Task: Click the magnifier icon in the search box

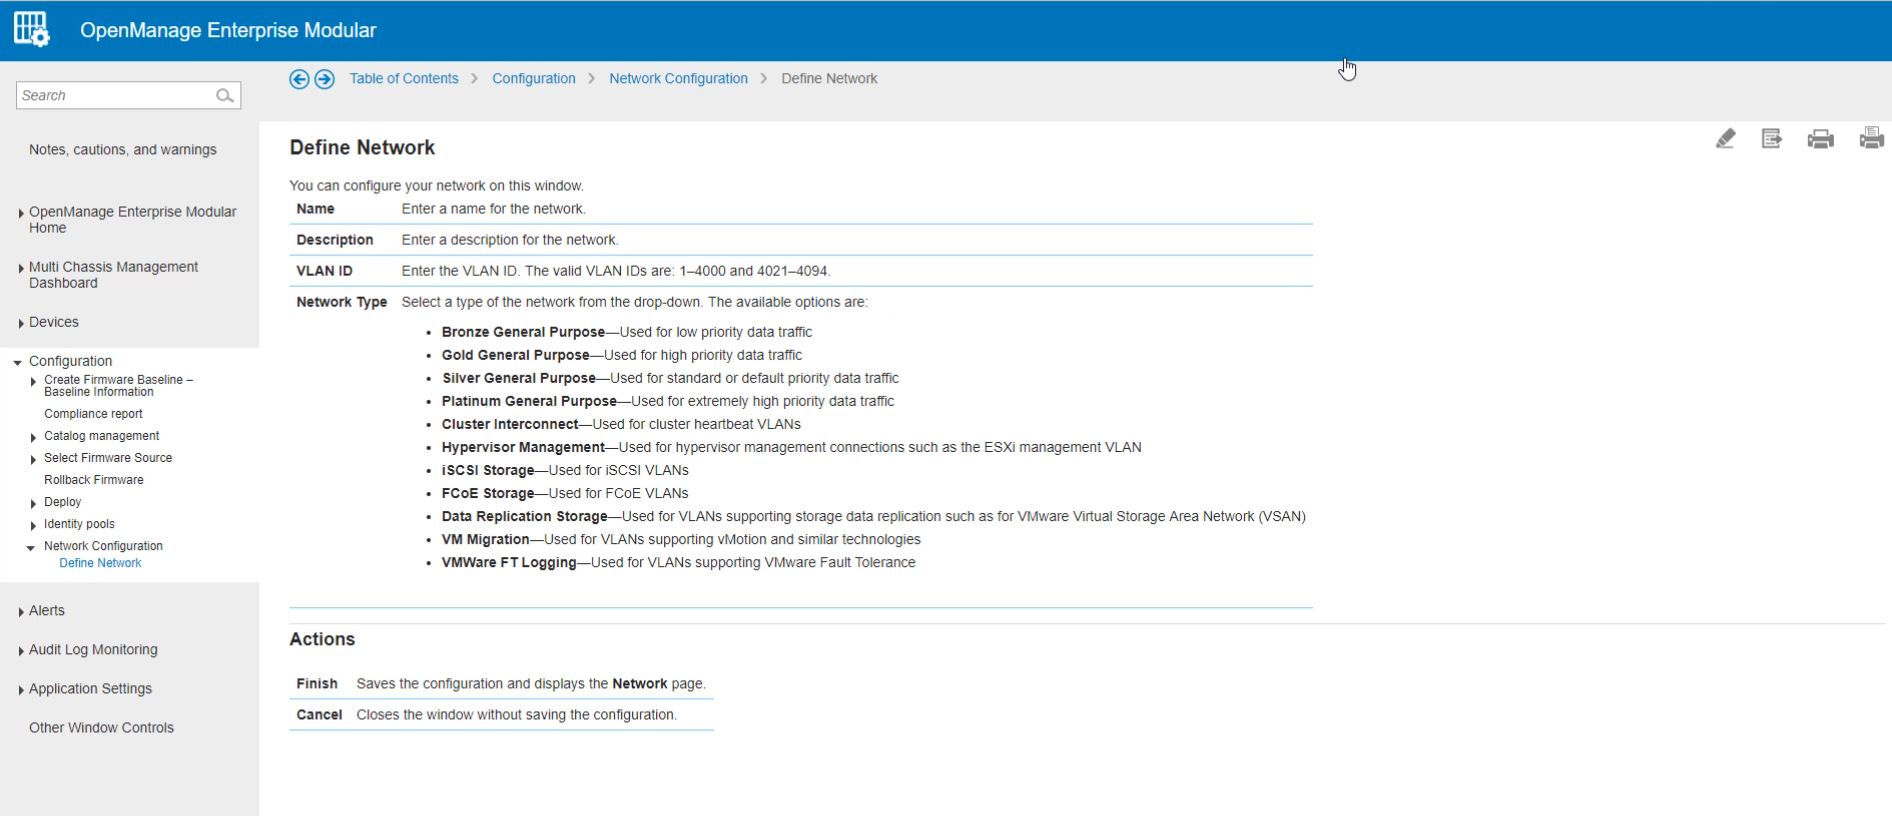Action: [x=225, y=96]
